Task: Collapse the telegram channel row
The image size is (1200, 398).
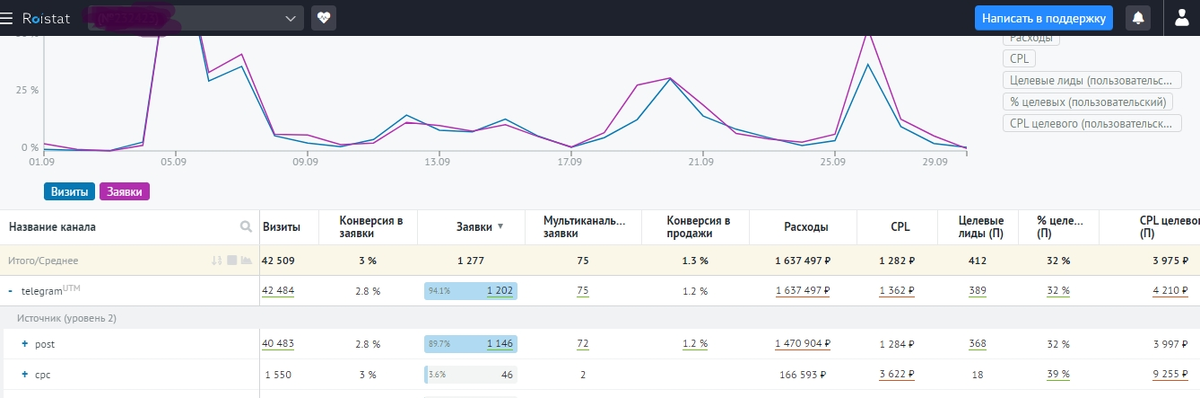Action: pos(10,290)
